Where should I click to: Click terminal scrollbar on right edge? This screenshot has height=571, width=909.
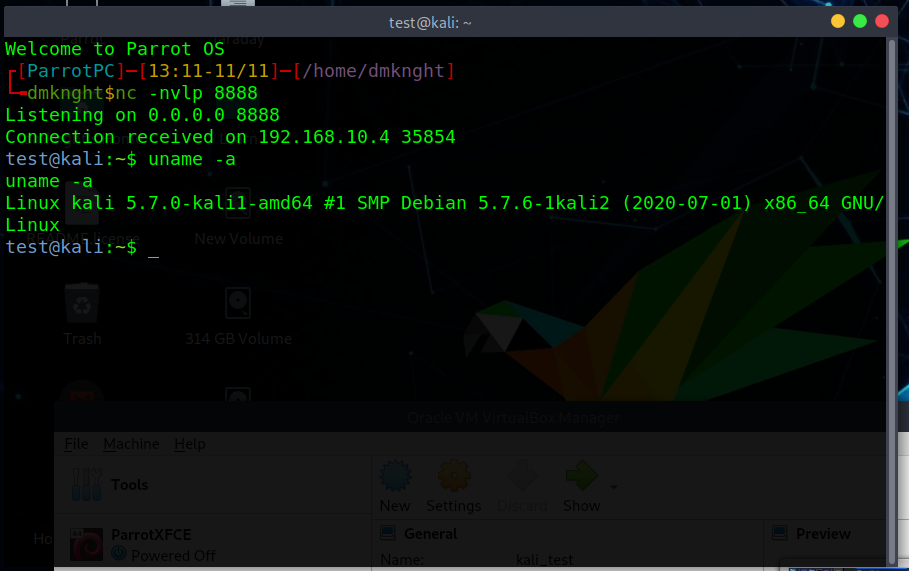(892, 301)
